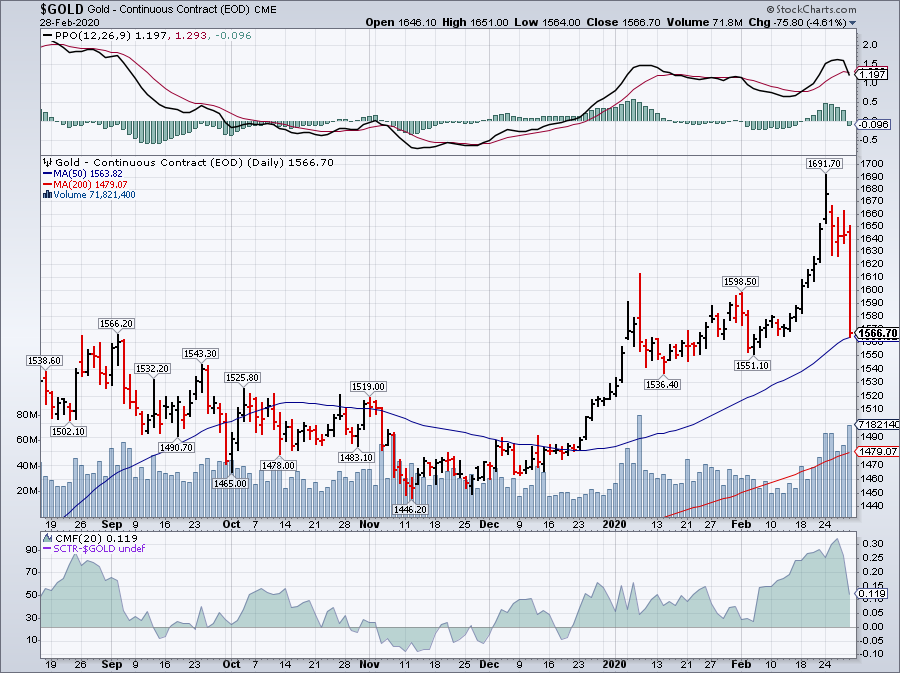The width and height of the screenshot is (900, 673).
Task: Click the Close 1566.70 header value
Action: [623, 22]
